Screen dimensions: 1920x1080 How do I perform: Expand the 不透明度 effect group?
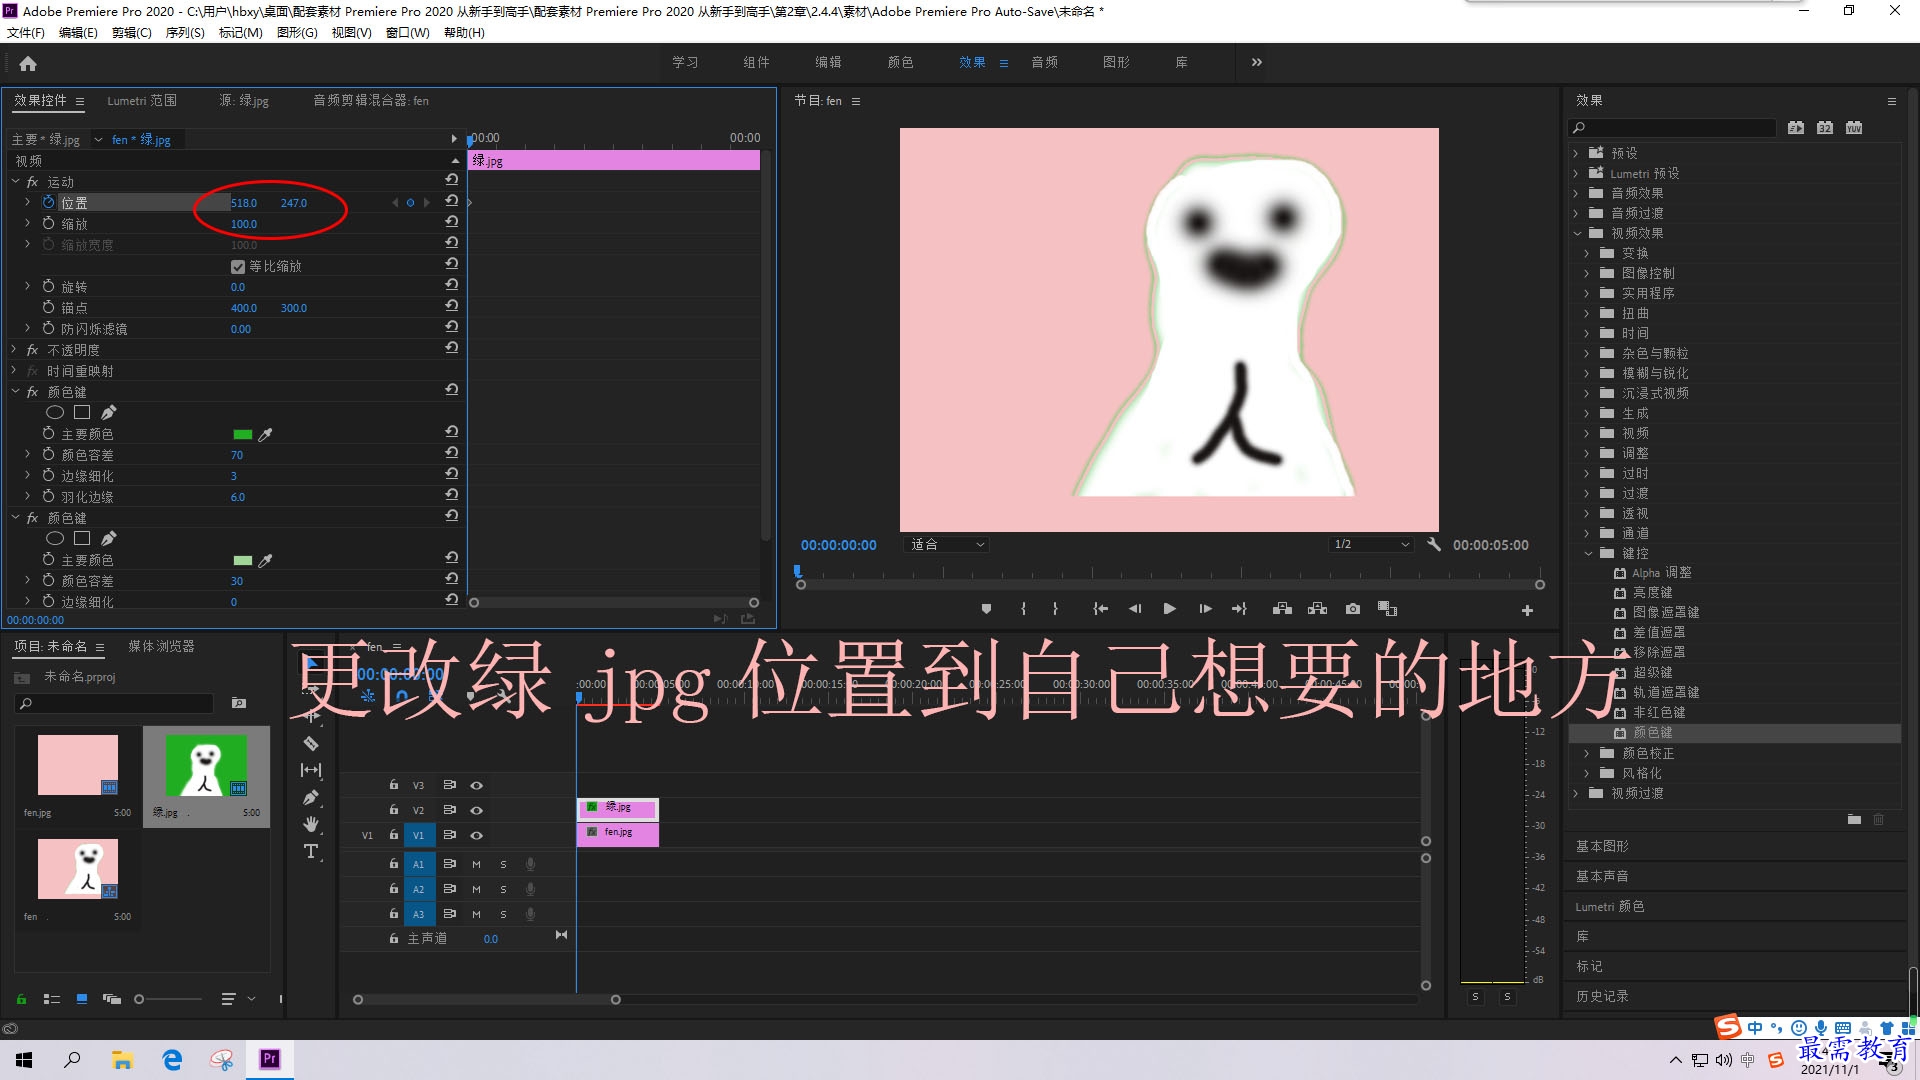(x=15, y=350)
